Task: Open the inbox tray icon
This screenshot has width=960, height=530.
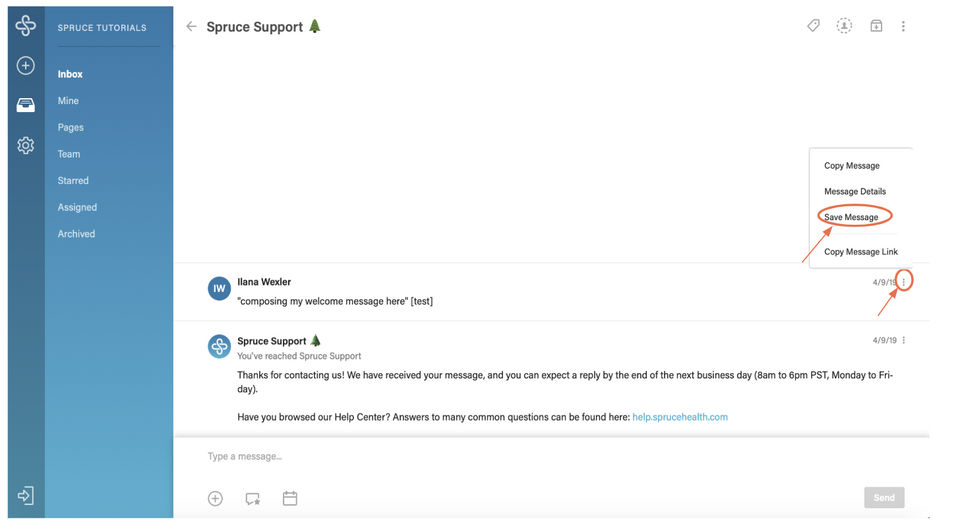Action: click(26, 105)
